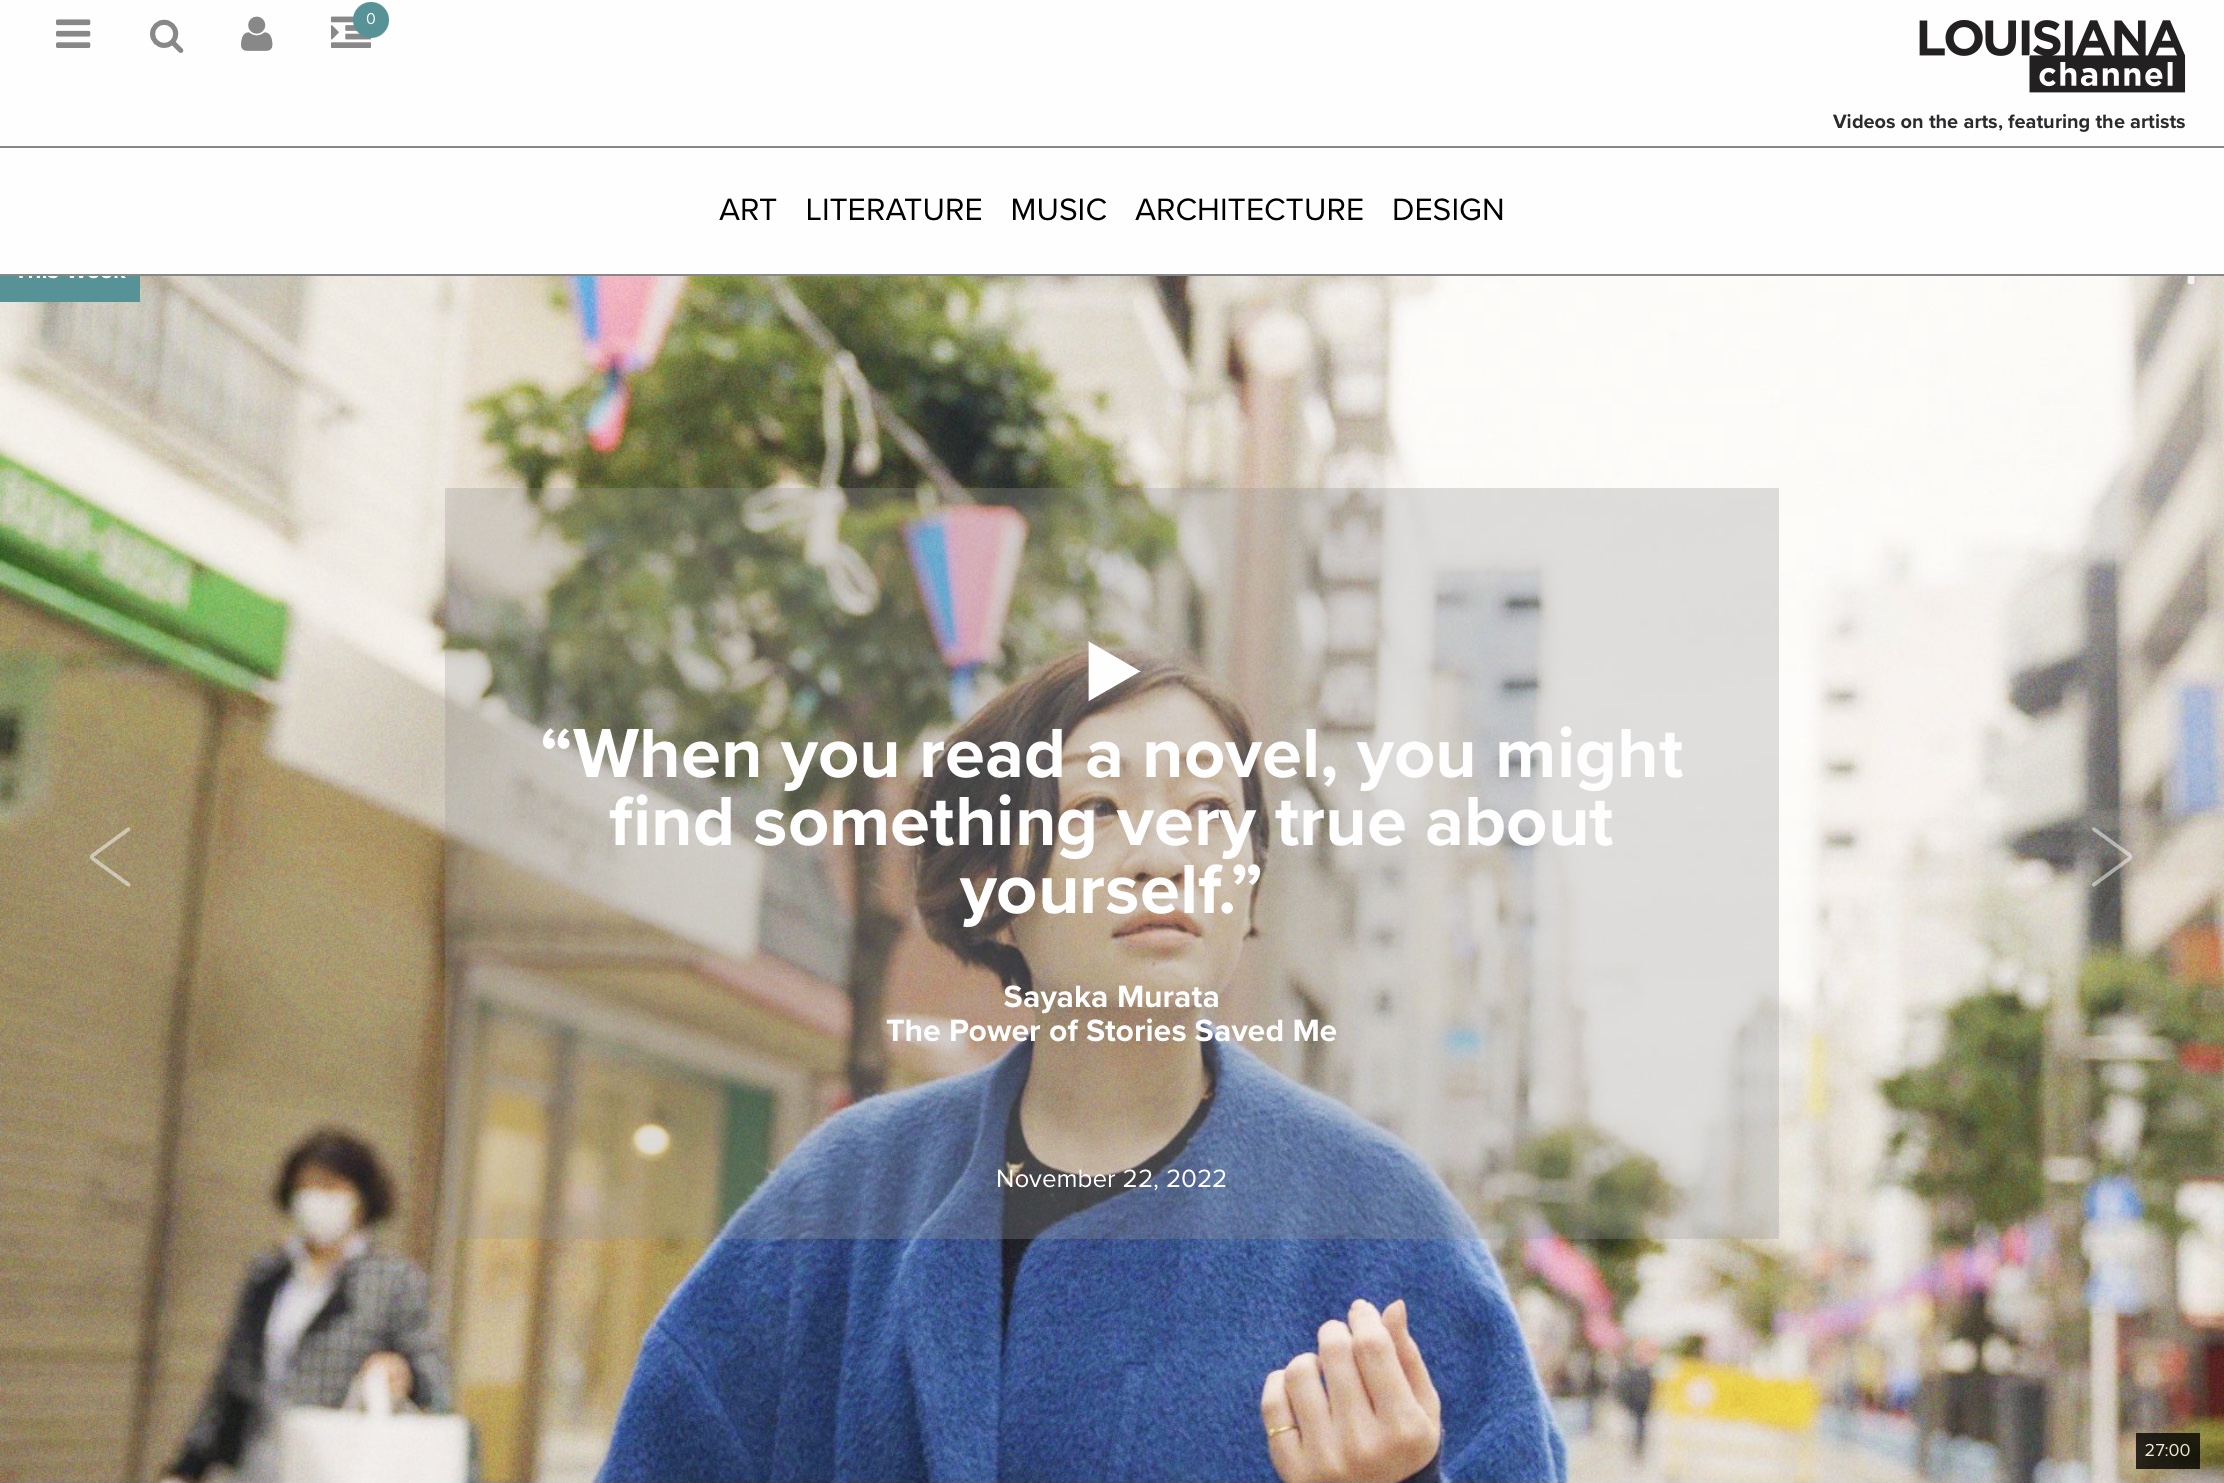Click the 27:00 duration badge
The height and width of the screenshot is (1483, 2224).
(2167, 1450)
